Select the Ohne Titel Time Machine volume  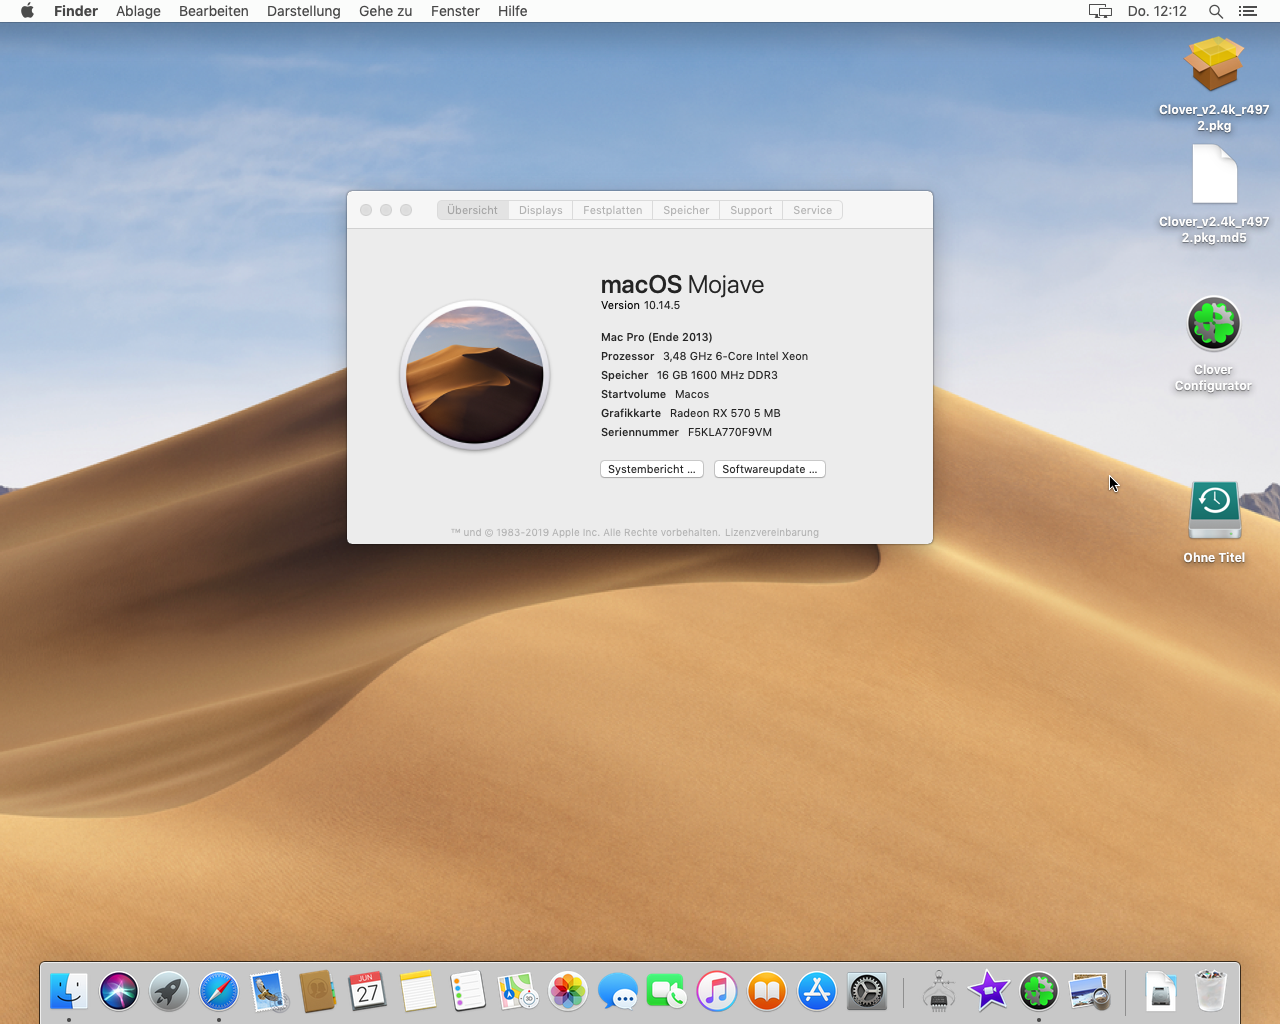(1214, 510)
